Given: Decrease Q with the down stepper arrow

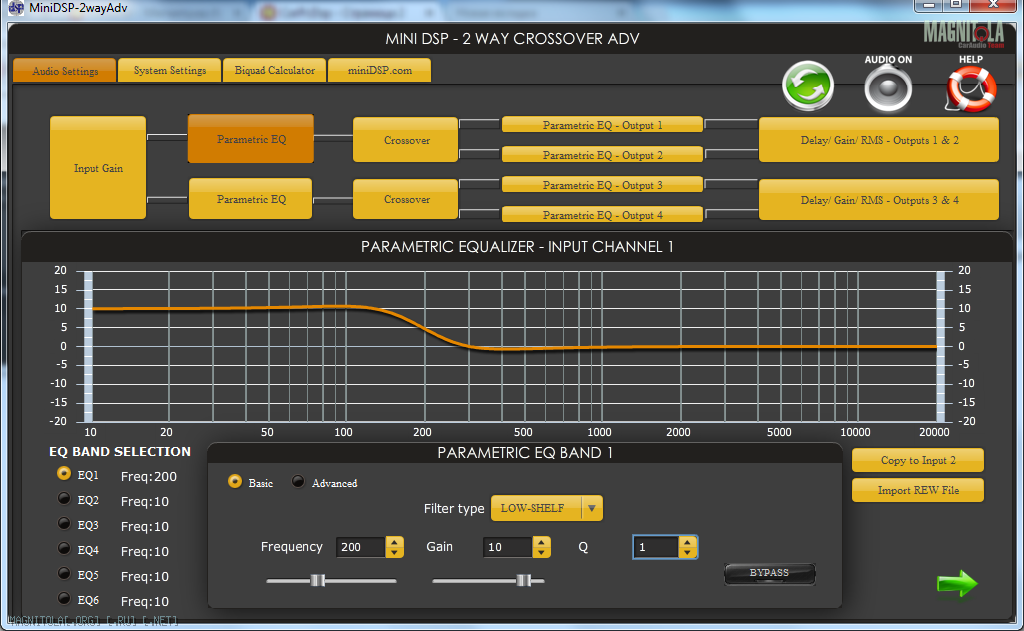Looking at the screenshot, I should (688, 553).
